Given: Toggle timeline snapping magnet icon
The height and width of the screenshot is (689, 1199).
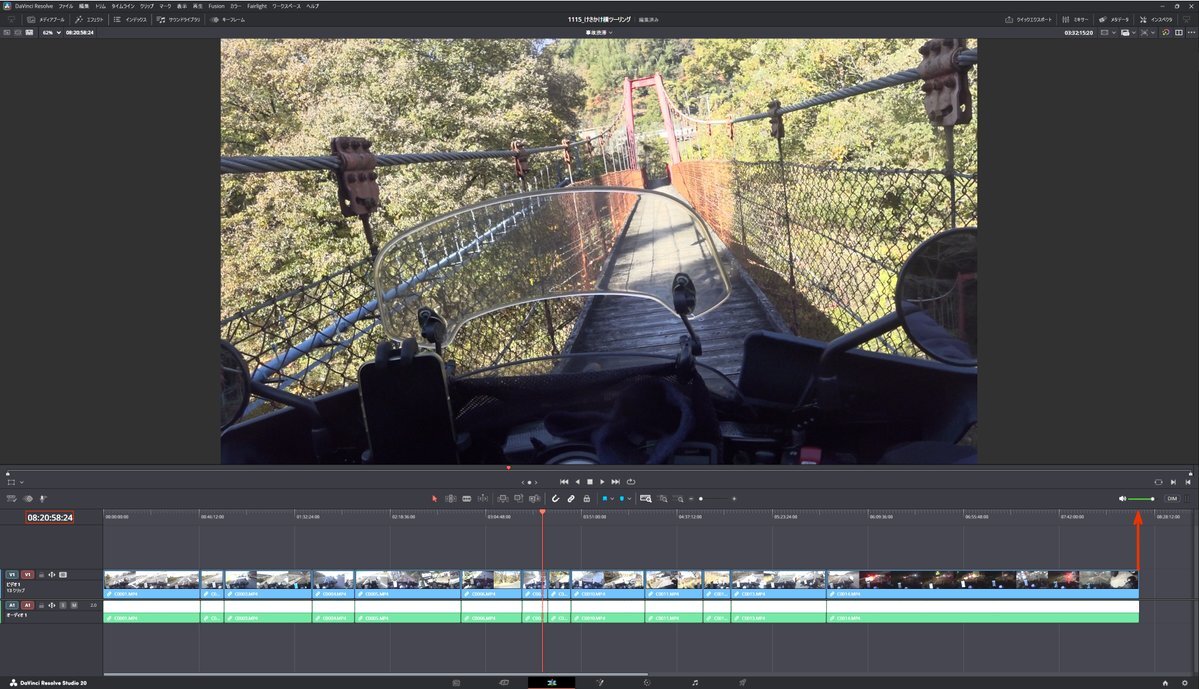Looking at the screenshot, I should [x=556, y=498].
